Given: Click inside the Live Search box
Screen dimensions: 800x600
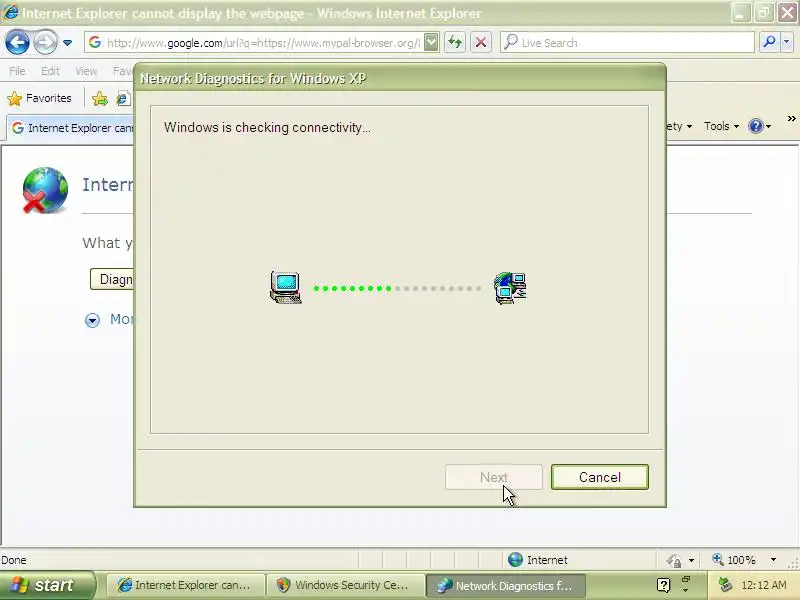Looking at the screenshot, I should pos(627,43).
